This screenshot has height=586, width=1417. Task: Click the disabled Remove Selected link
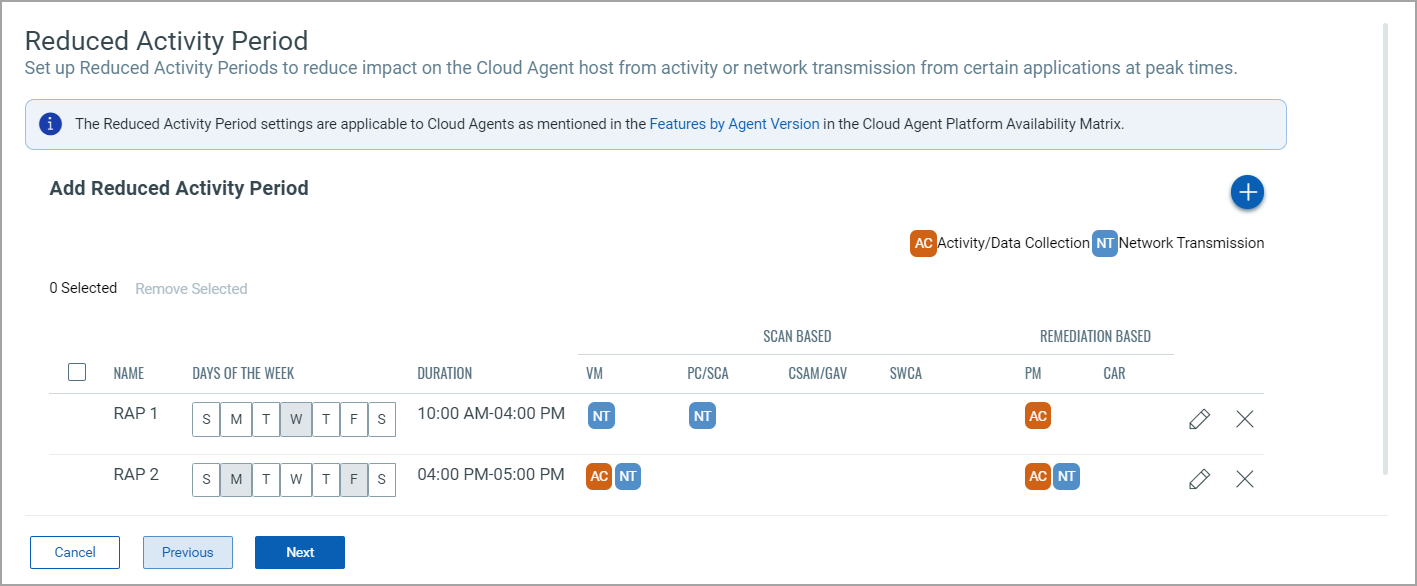[x=191, y=289]
